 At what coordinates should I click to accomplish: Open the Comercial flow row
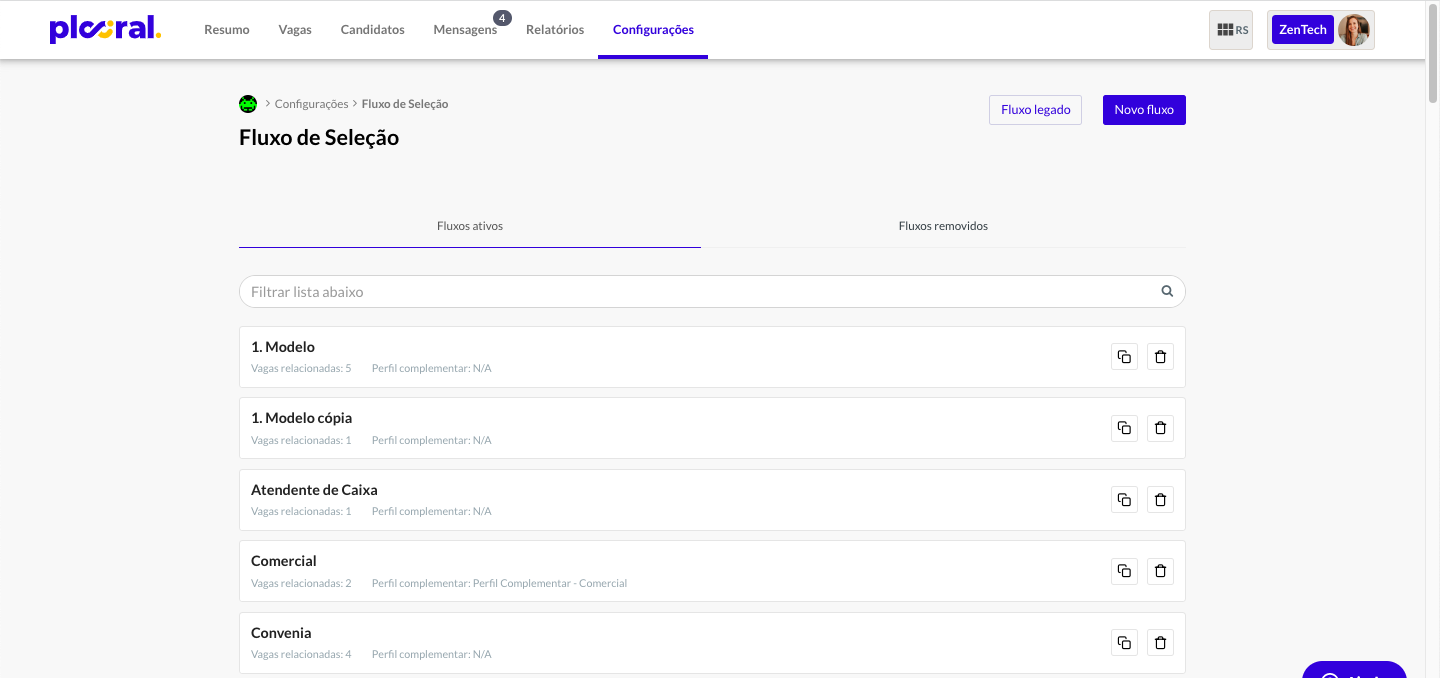(x=712, y=571)
